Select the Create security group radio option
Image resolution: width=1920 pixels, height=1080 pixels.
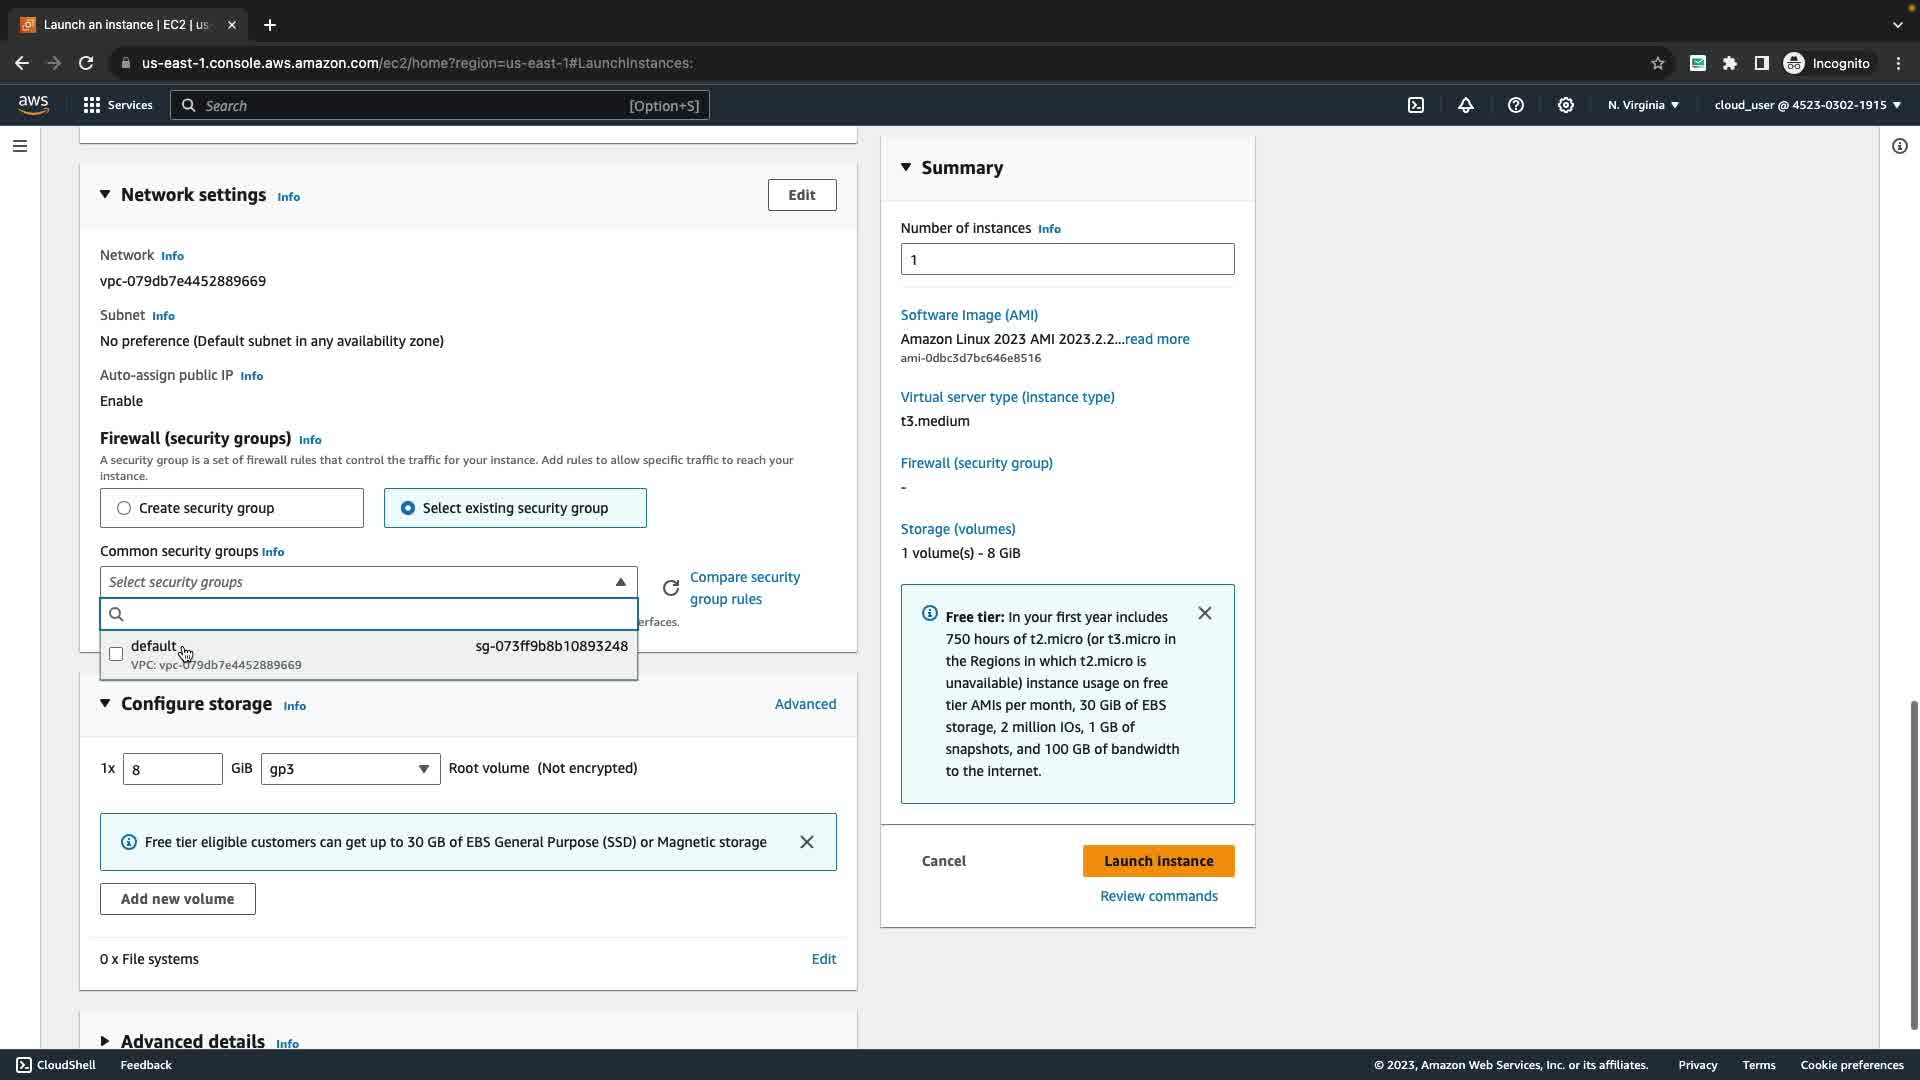pos(124,508)
